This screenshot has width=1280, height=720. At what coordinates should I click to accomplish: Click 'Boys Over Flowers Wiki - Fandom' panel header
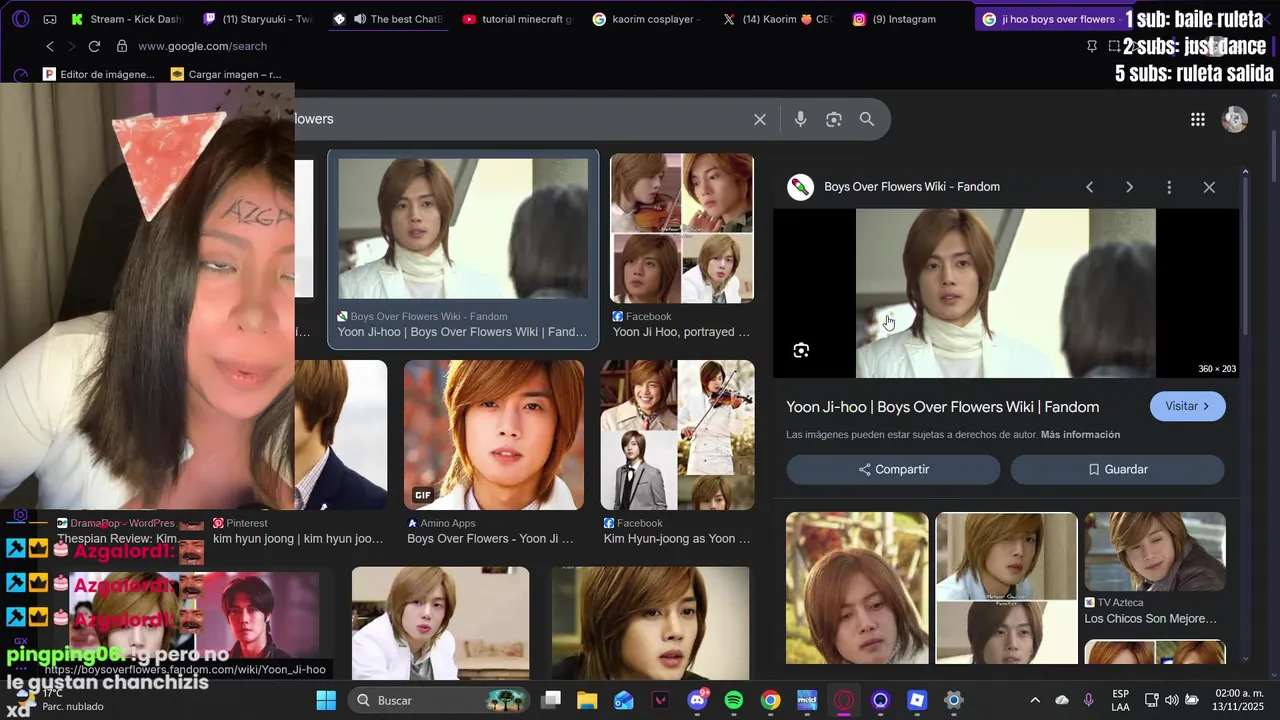point(912,187)
